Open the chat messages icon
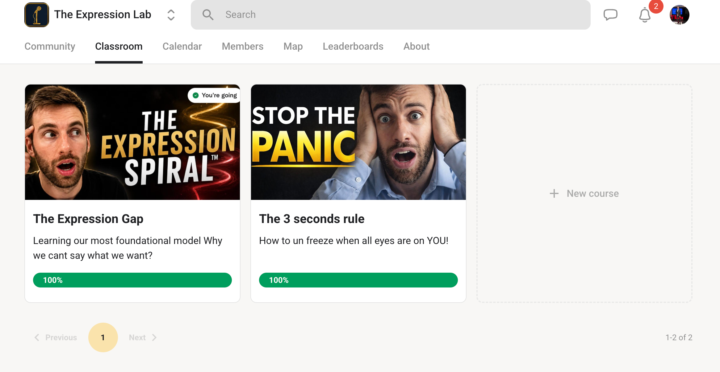Screen dimensions: 720x372 pyautogui.click(x=610, y=15)
